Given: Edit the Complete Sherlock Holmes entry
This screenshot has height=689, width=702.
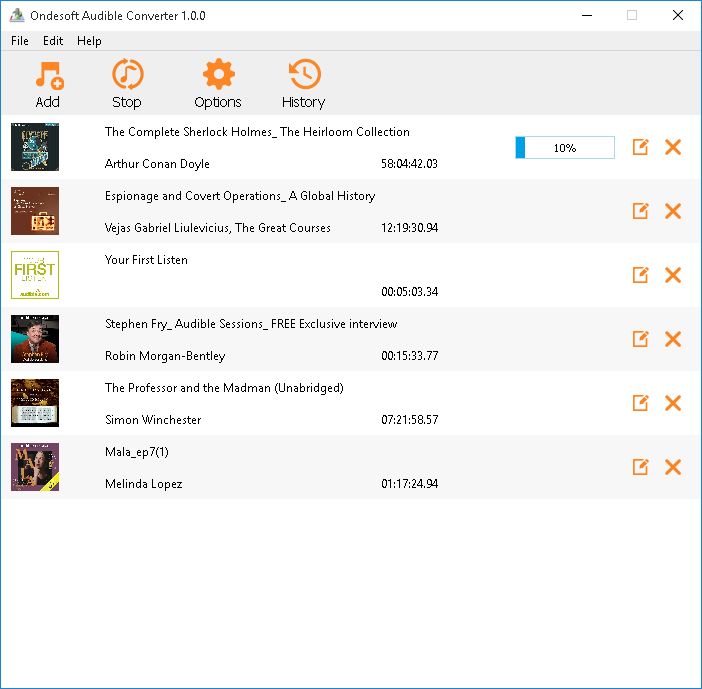Looking at the screenshot, I should click(640, 147).
